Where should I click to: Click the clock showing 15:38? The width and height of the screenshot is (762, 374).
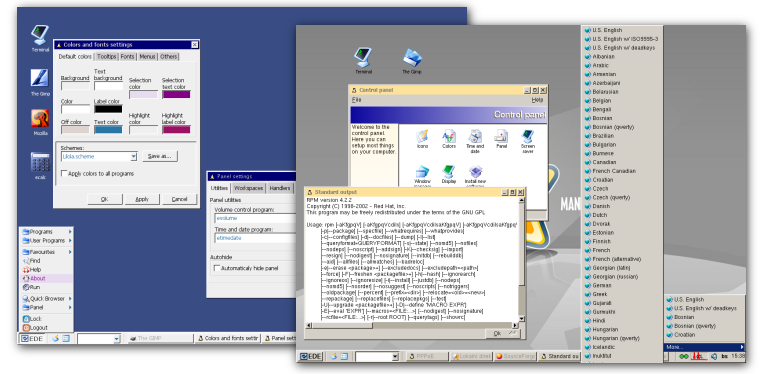click(738, 357)
